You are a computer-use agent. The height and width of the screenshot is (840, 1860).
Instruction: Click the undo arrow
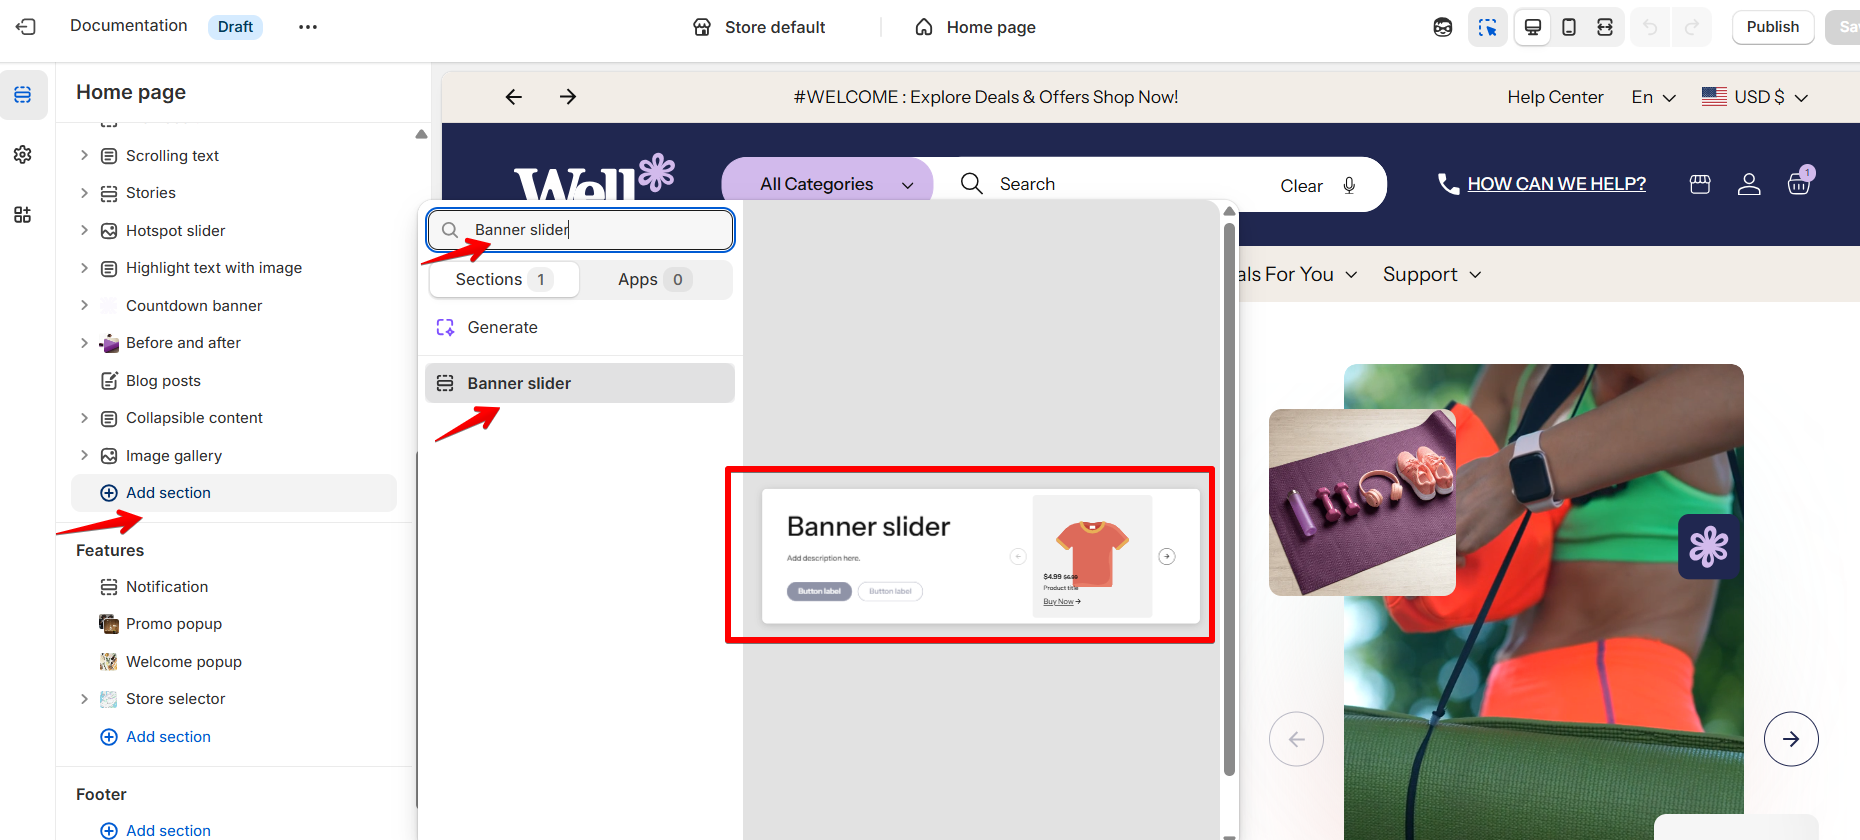tap(1651, 27)
